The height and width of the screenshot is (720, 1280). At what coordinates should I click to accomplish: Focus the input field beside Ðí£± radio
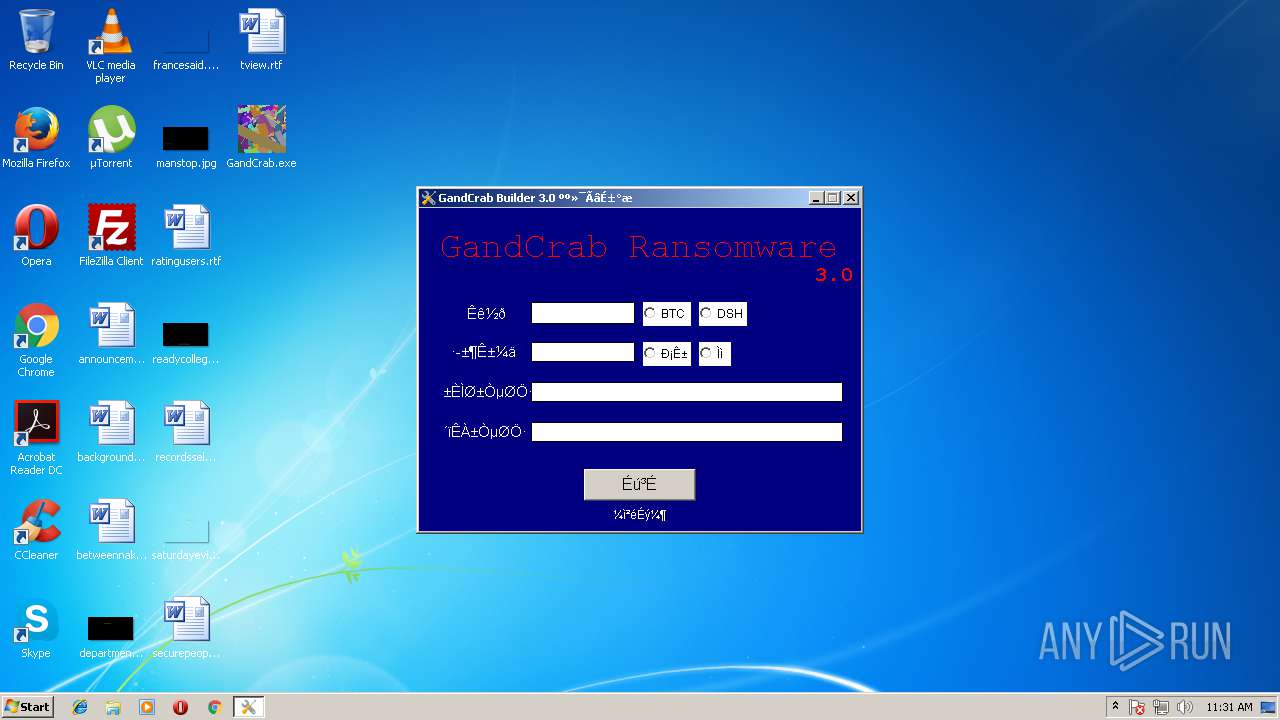coord(583,352)
